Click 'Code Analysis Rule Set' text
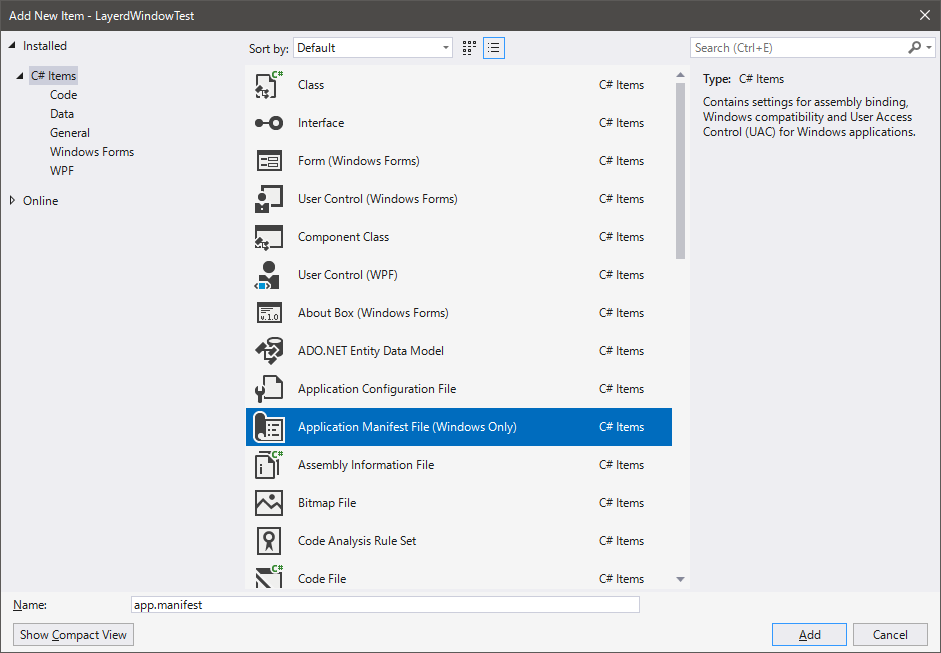Screen dimensions: 941x653 [x=357, y=541]
